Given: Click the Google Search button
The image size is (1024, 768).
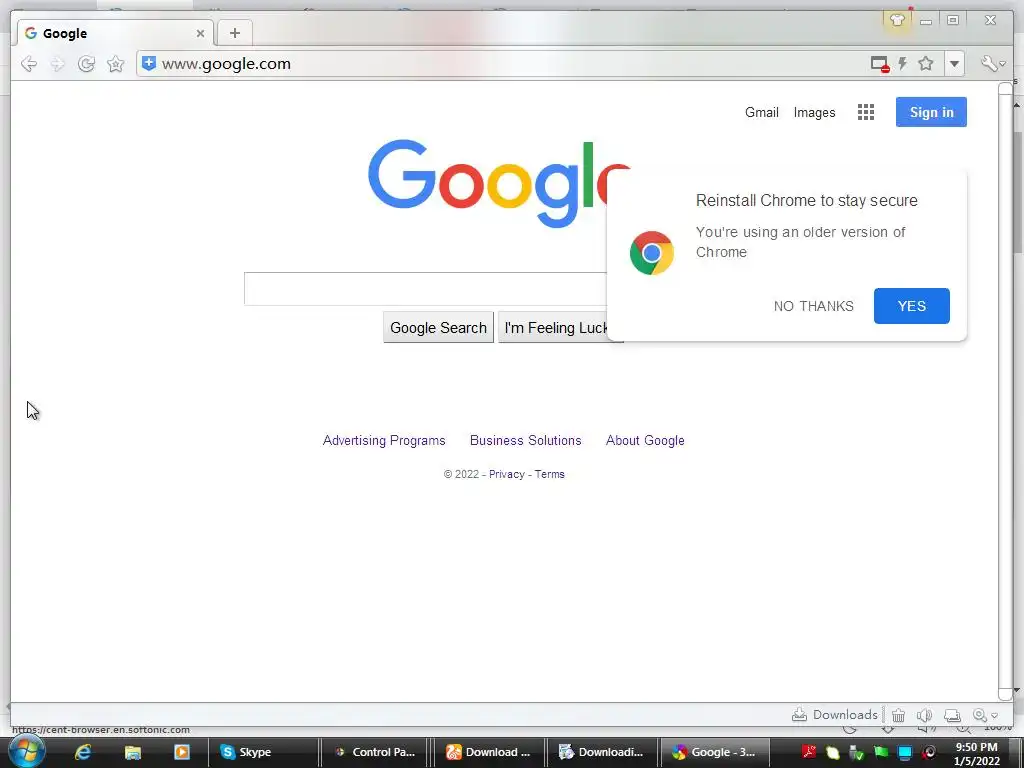Looking at the screenshot, I should pos(438,328).
